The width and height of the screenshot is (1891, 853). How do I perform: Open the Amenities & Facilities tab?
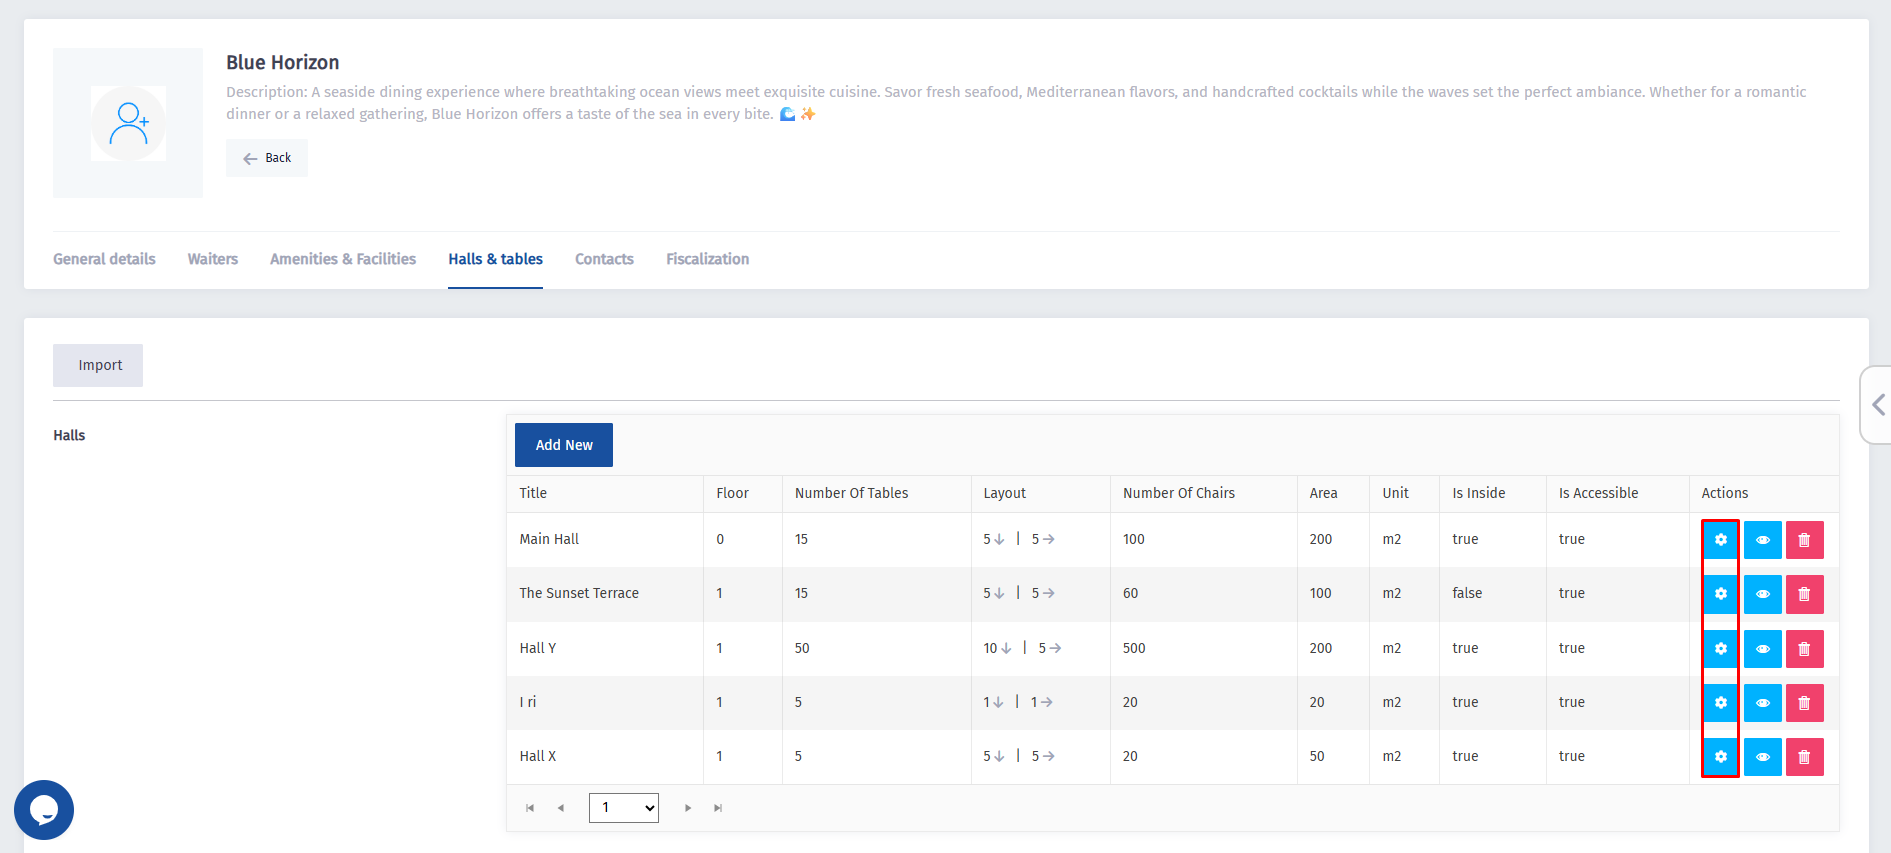[x=343, y=259]
